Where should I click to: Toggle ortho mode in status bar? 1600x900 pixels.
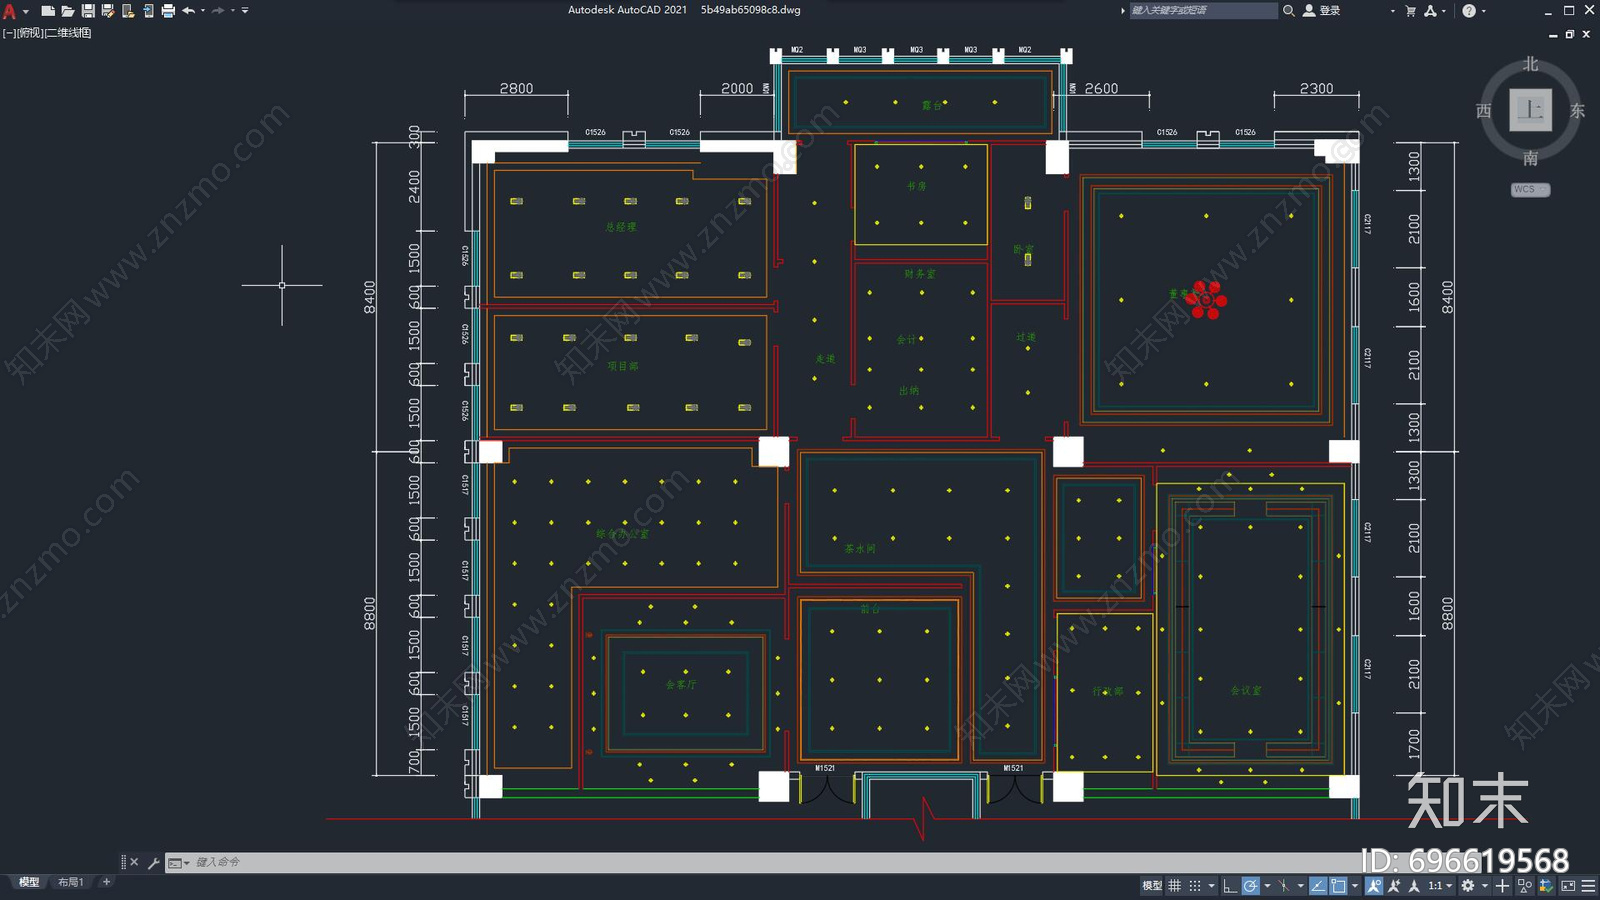(x=1230, y=886)
